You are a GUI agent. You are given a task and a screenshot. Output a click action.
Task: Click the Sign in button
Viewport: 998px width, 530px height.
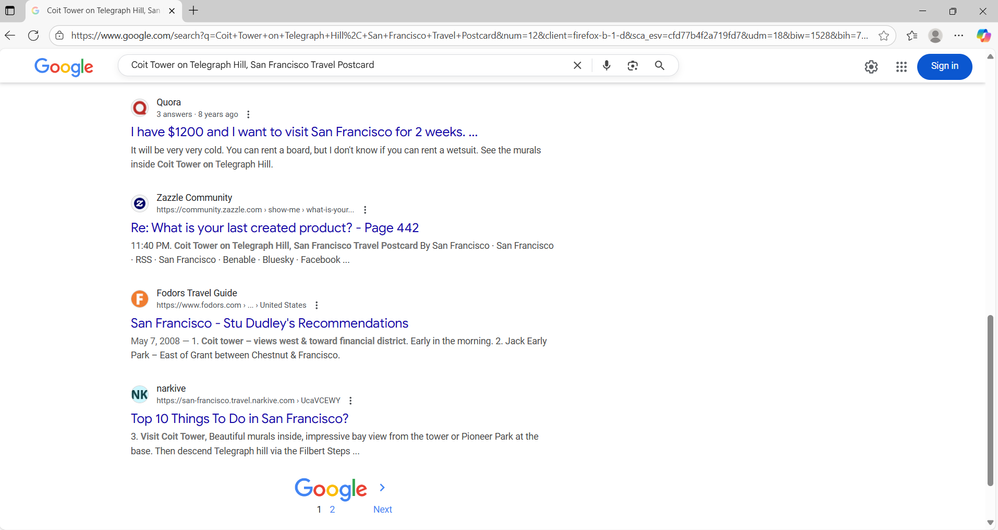point(944,66)
